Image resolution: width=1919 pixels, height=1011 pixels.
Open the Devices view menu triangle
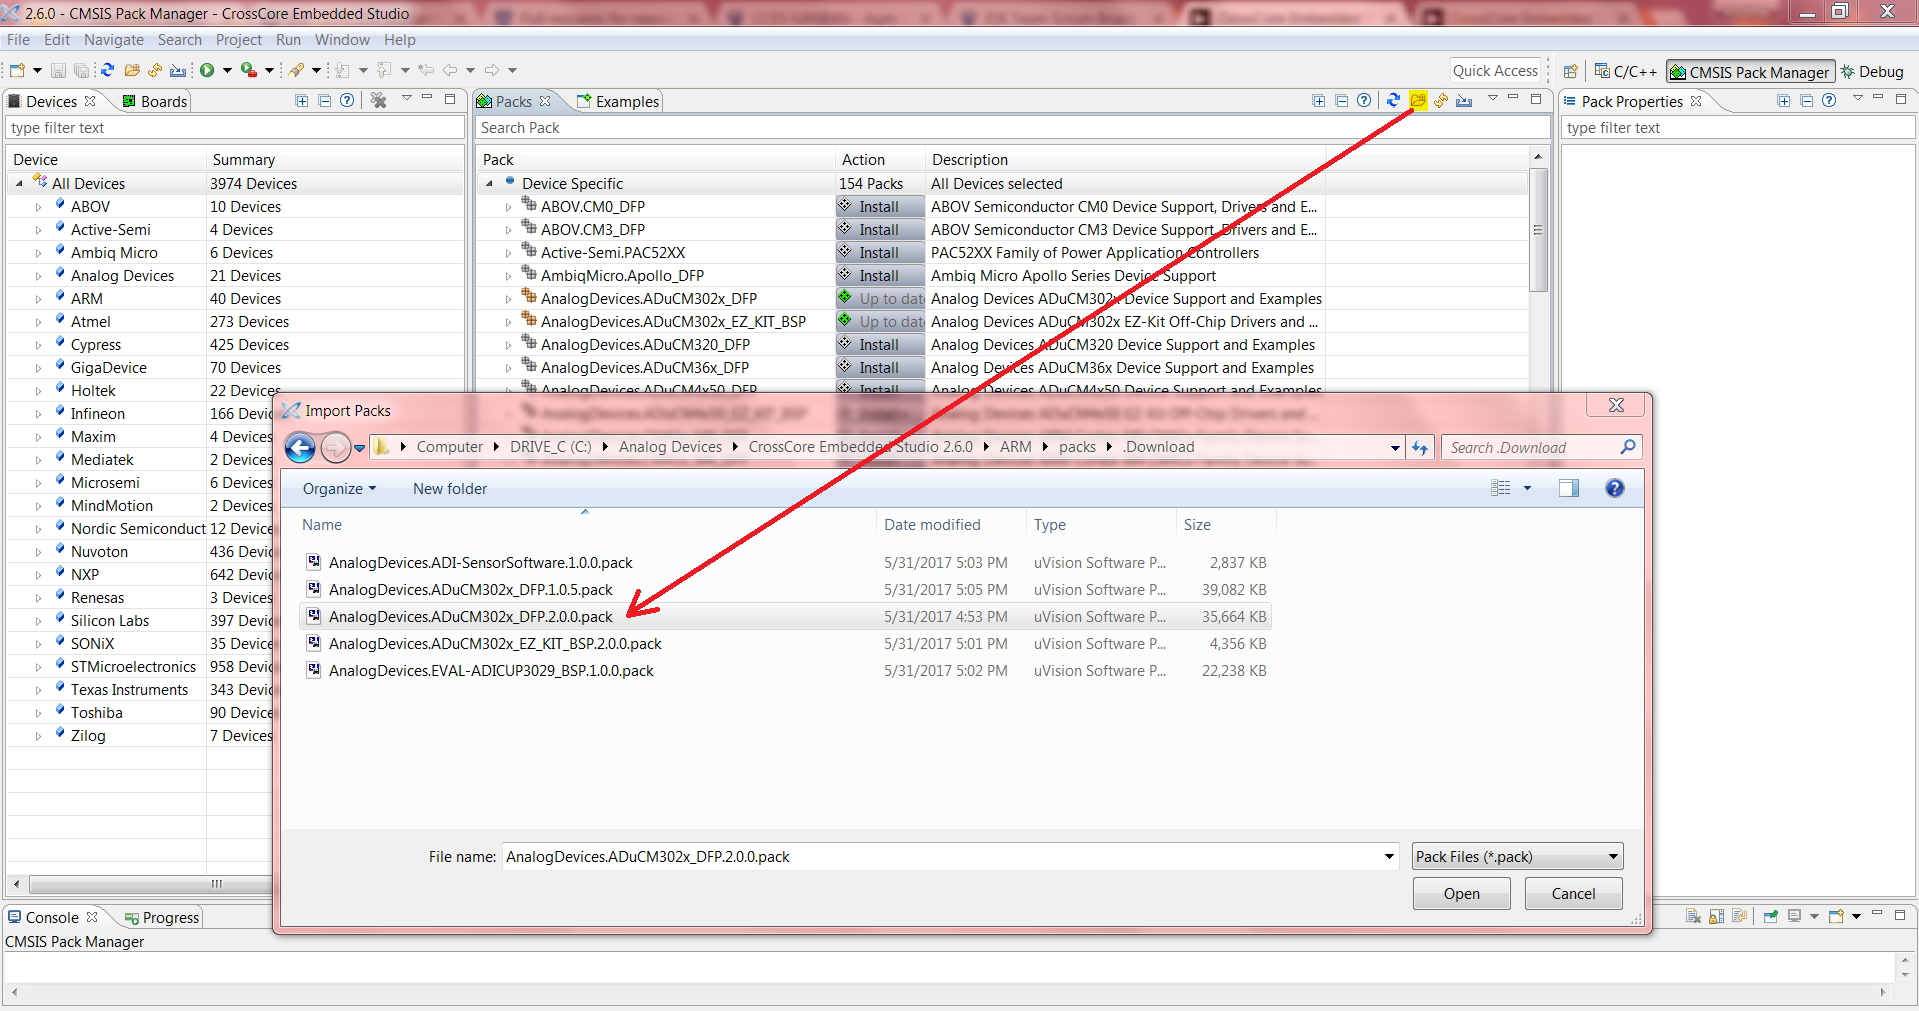(x=407, y=98)
